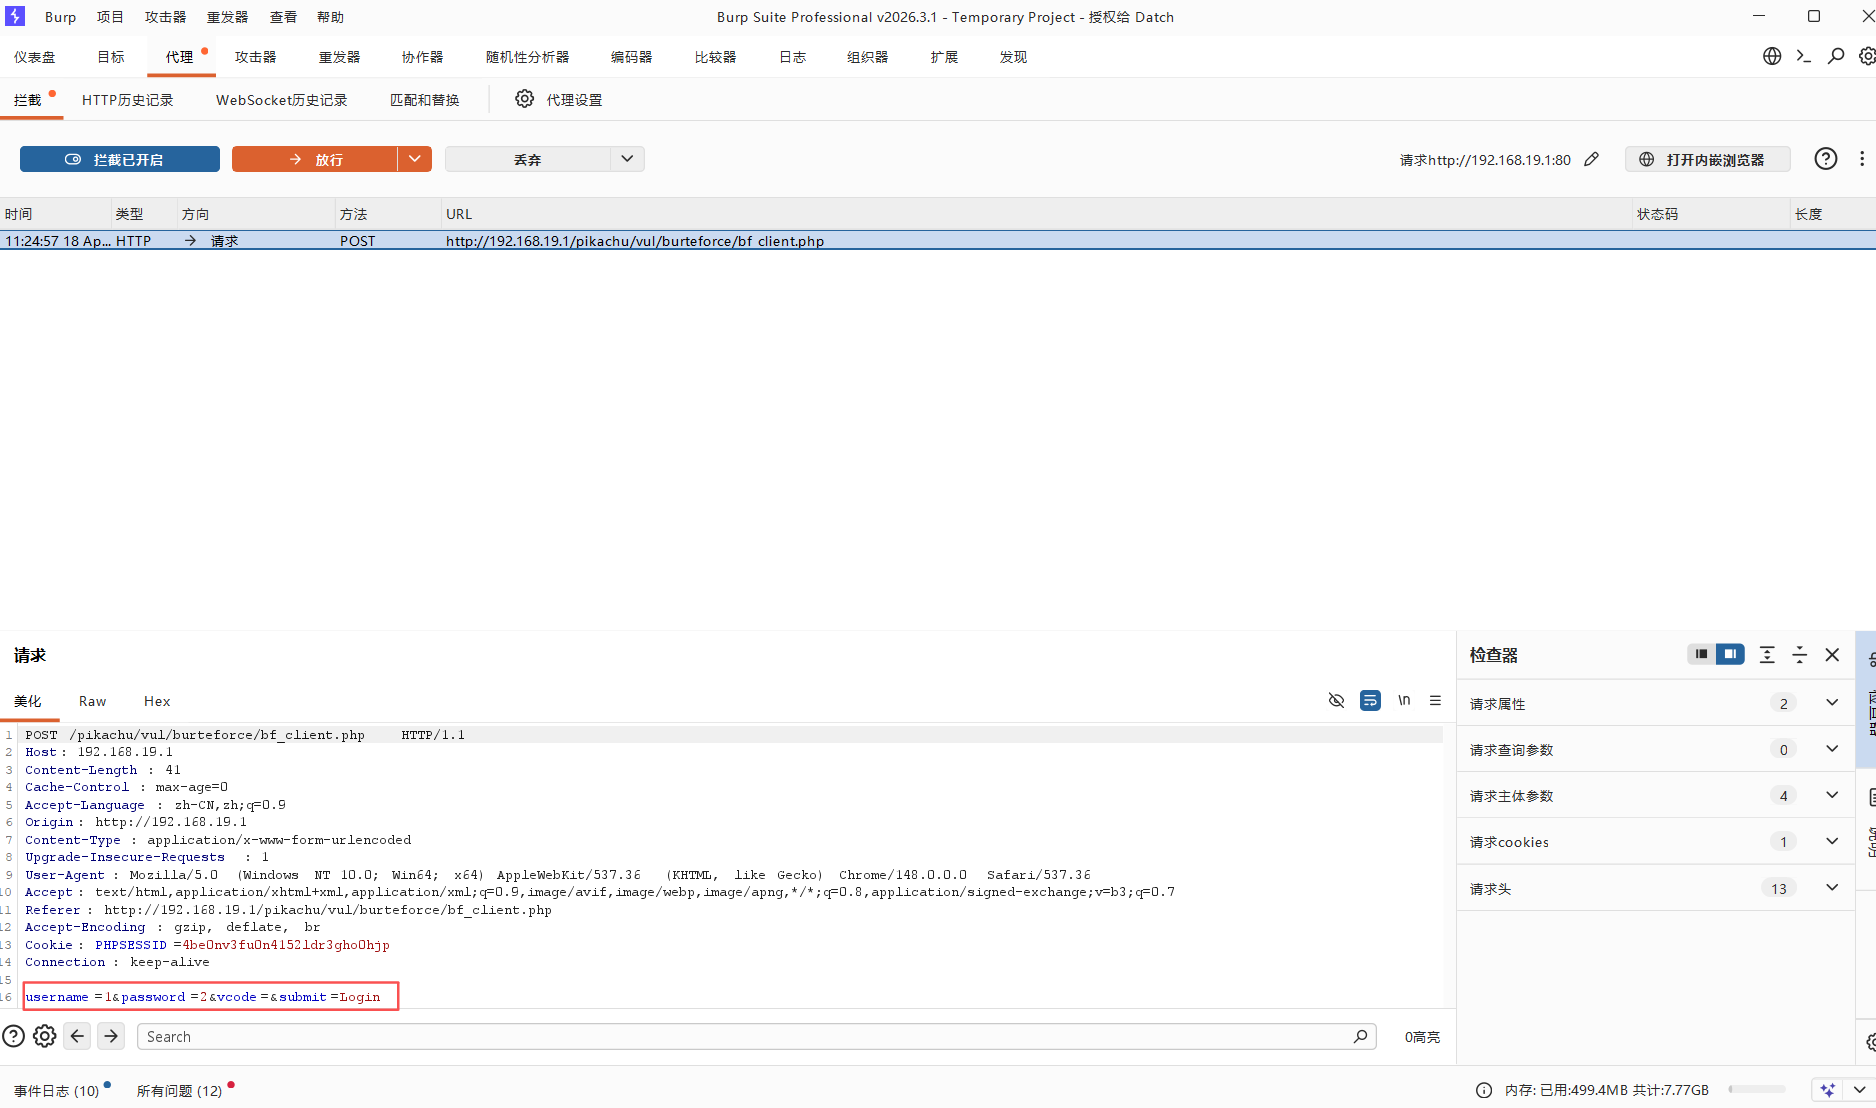Focus the Search input field

coord(757,1036)
